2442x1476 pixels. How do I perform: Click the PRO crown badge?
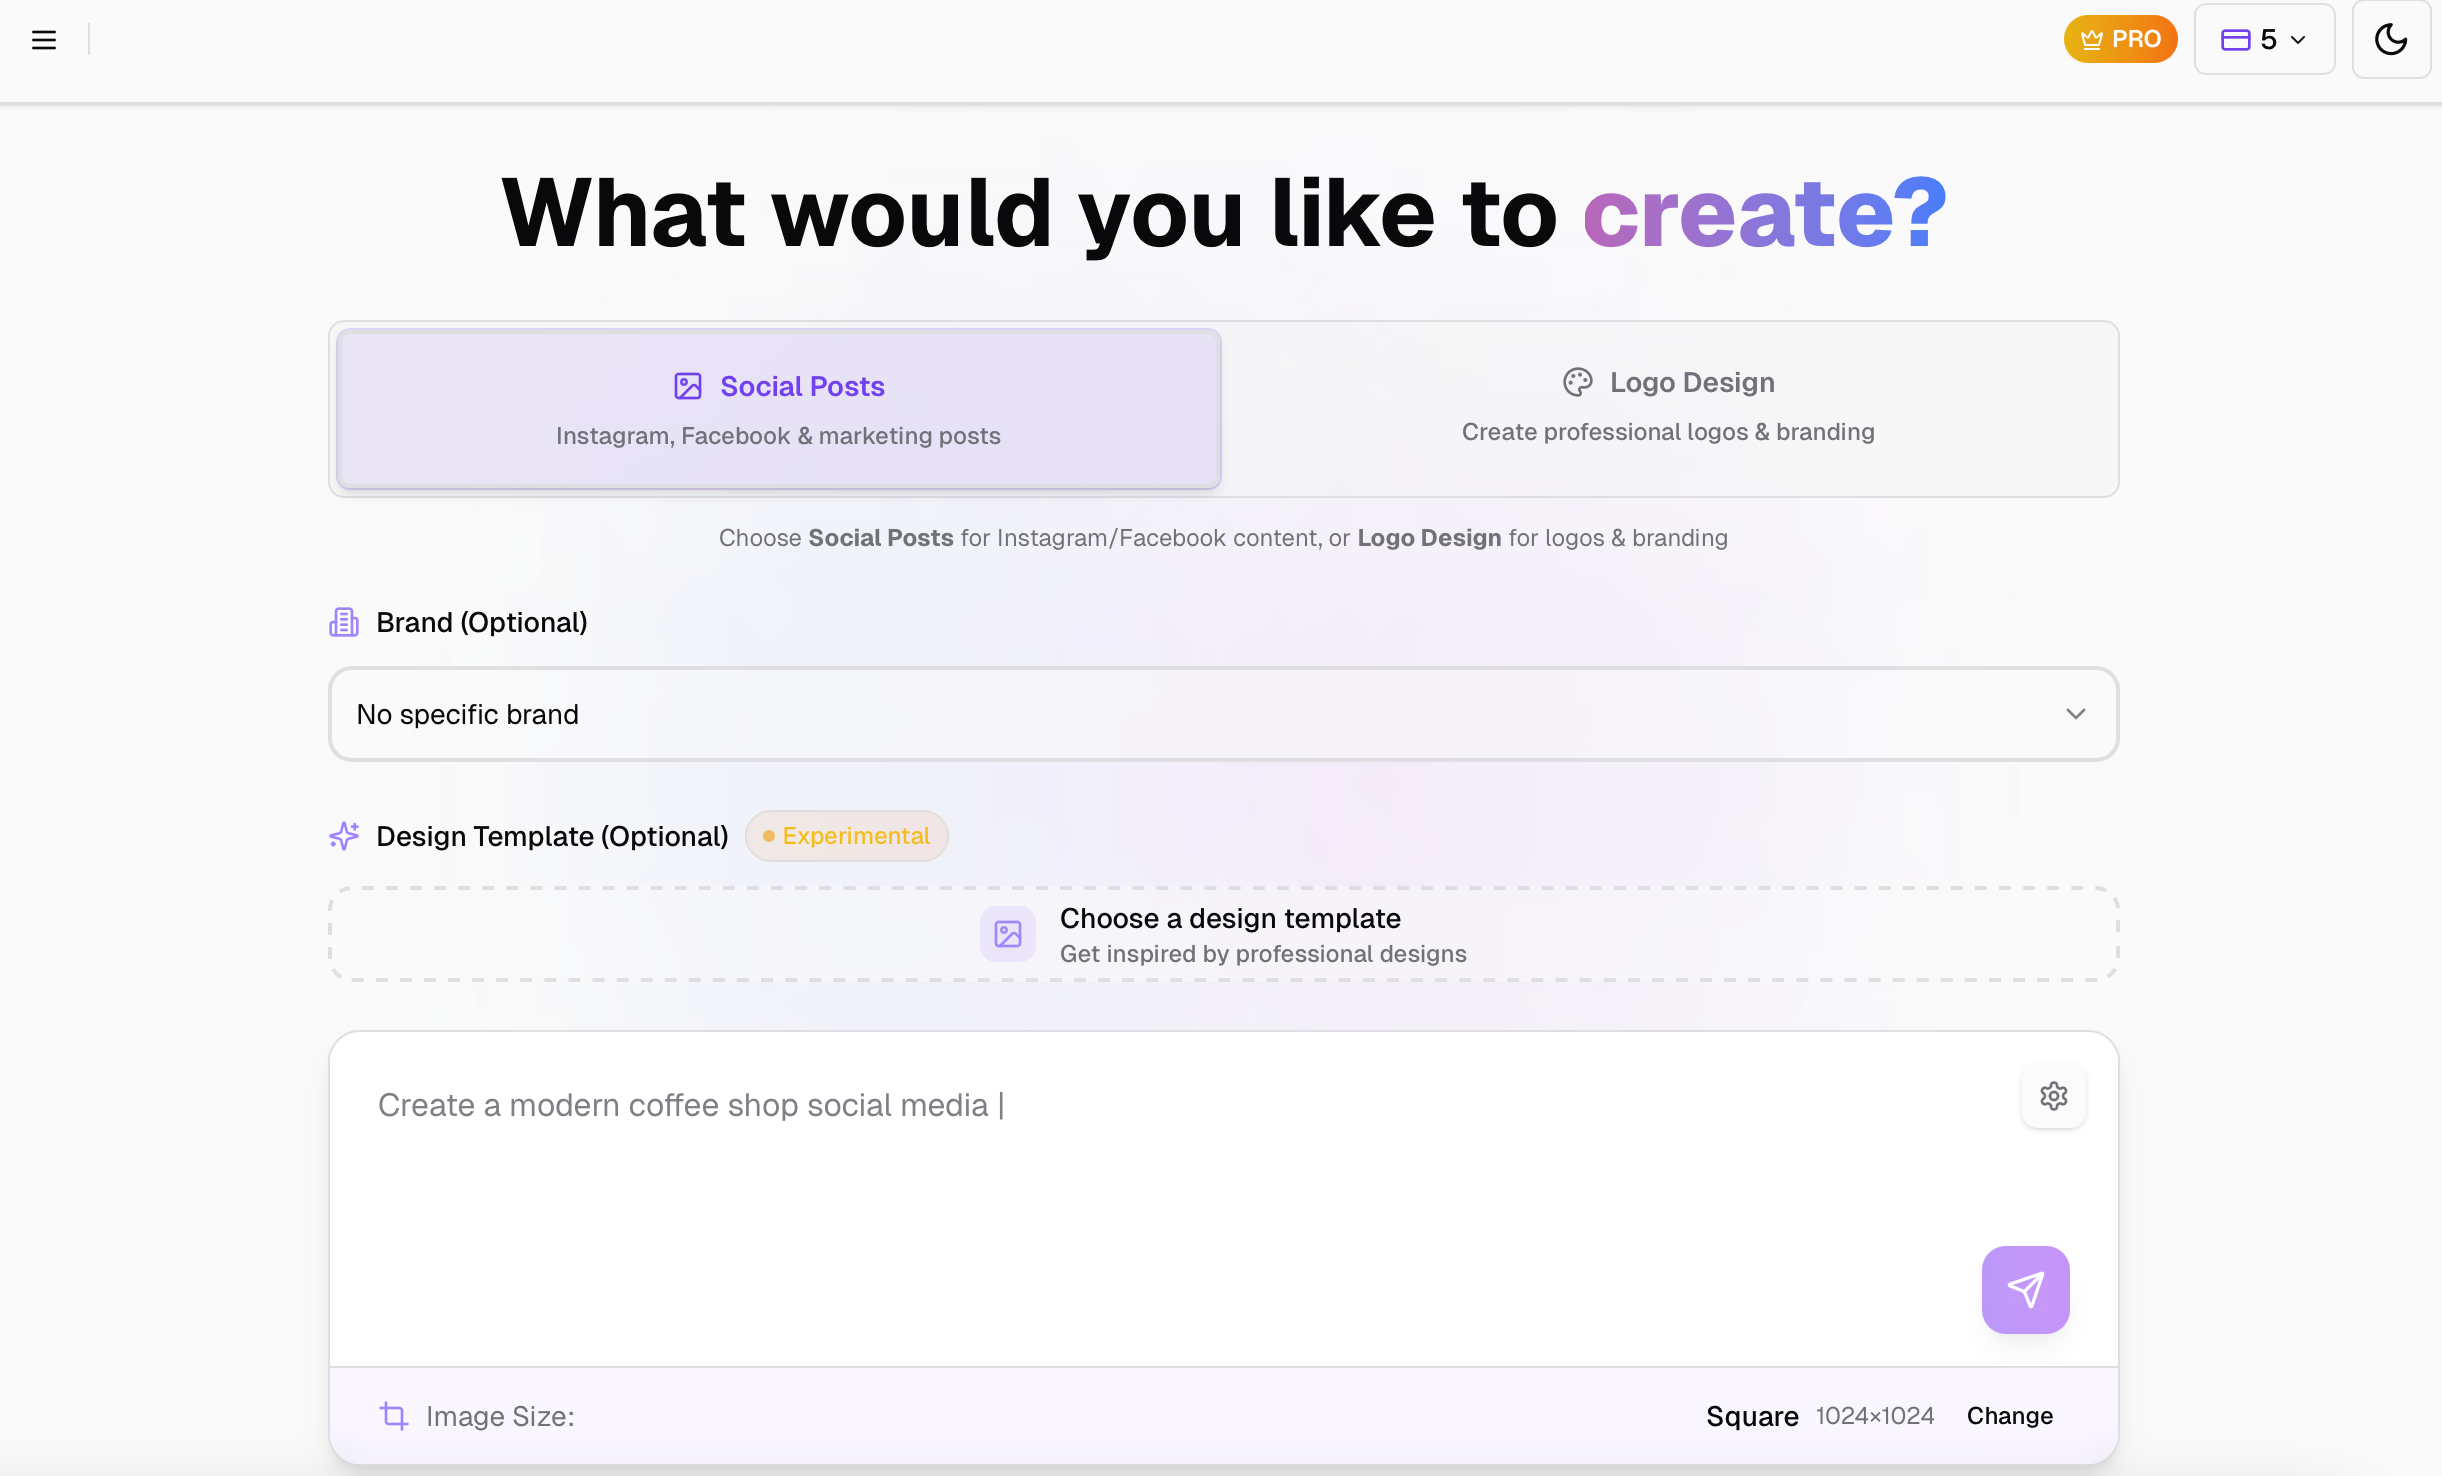point(2120,40)
